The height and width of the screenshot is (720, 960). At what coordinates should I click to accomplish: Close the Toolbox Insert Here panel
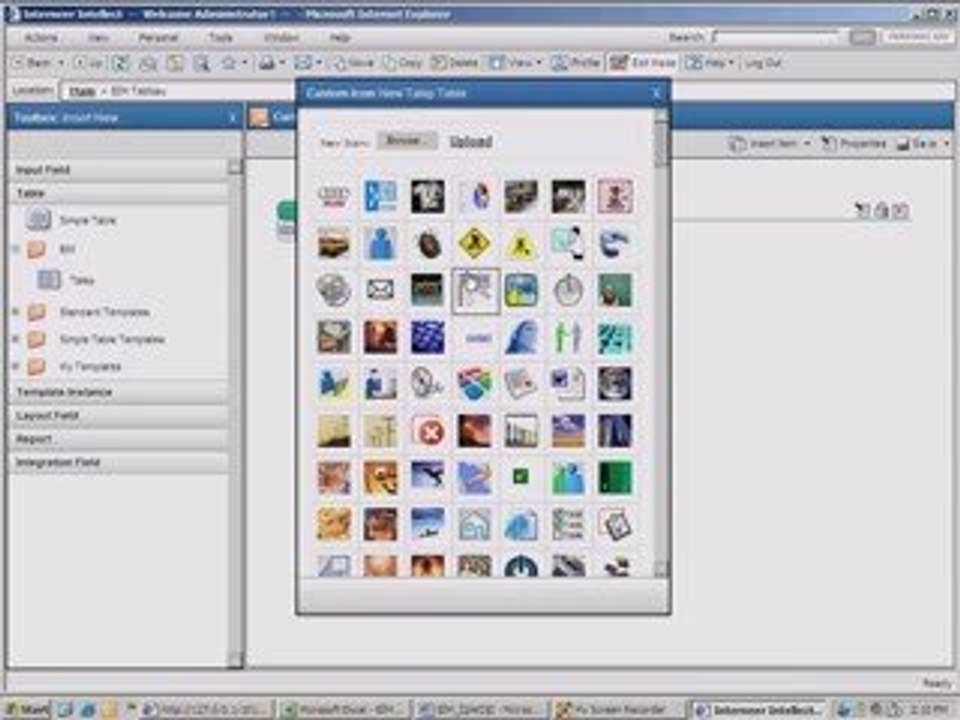pyautogui.click(x=233, y=118)
